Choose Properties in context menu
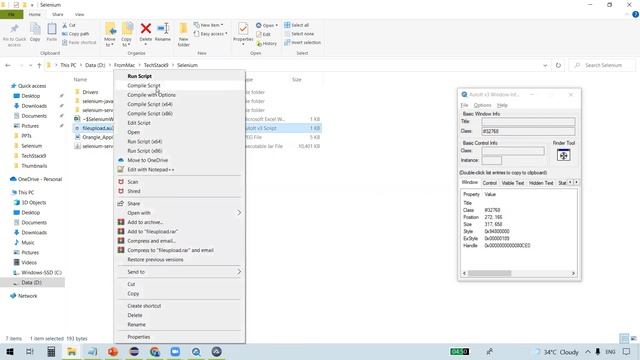Screen dimensions: 640x360 tap(180, 337)
